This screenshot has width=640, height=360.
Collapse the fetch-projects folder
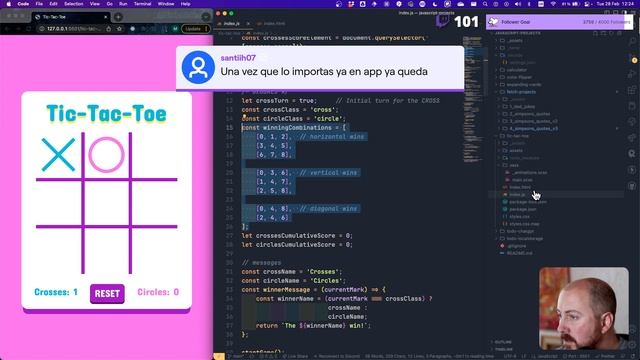pyautogui.click(x=521, y=92)
